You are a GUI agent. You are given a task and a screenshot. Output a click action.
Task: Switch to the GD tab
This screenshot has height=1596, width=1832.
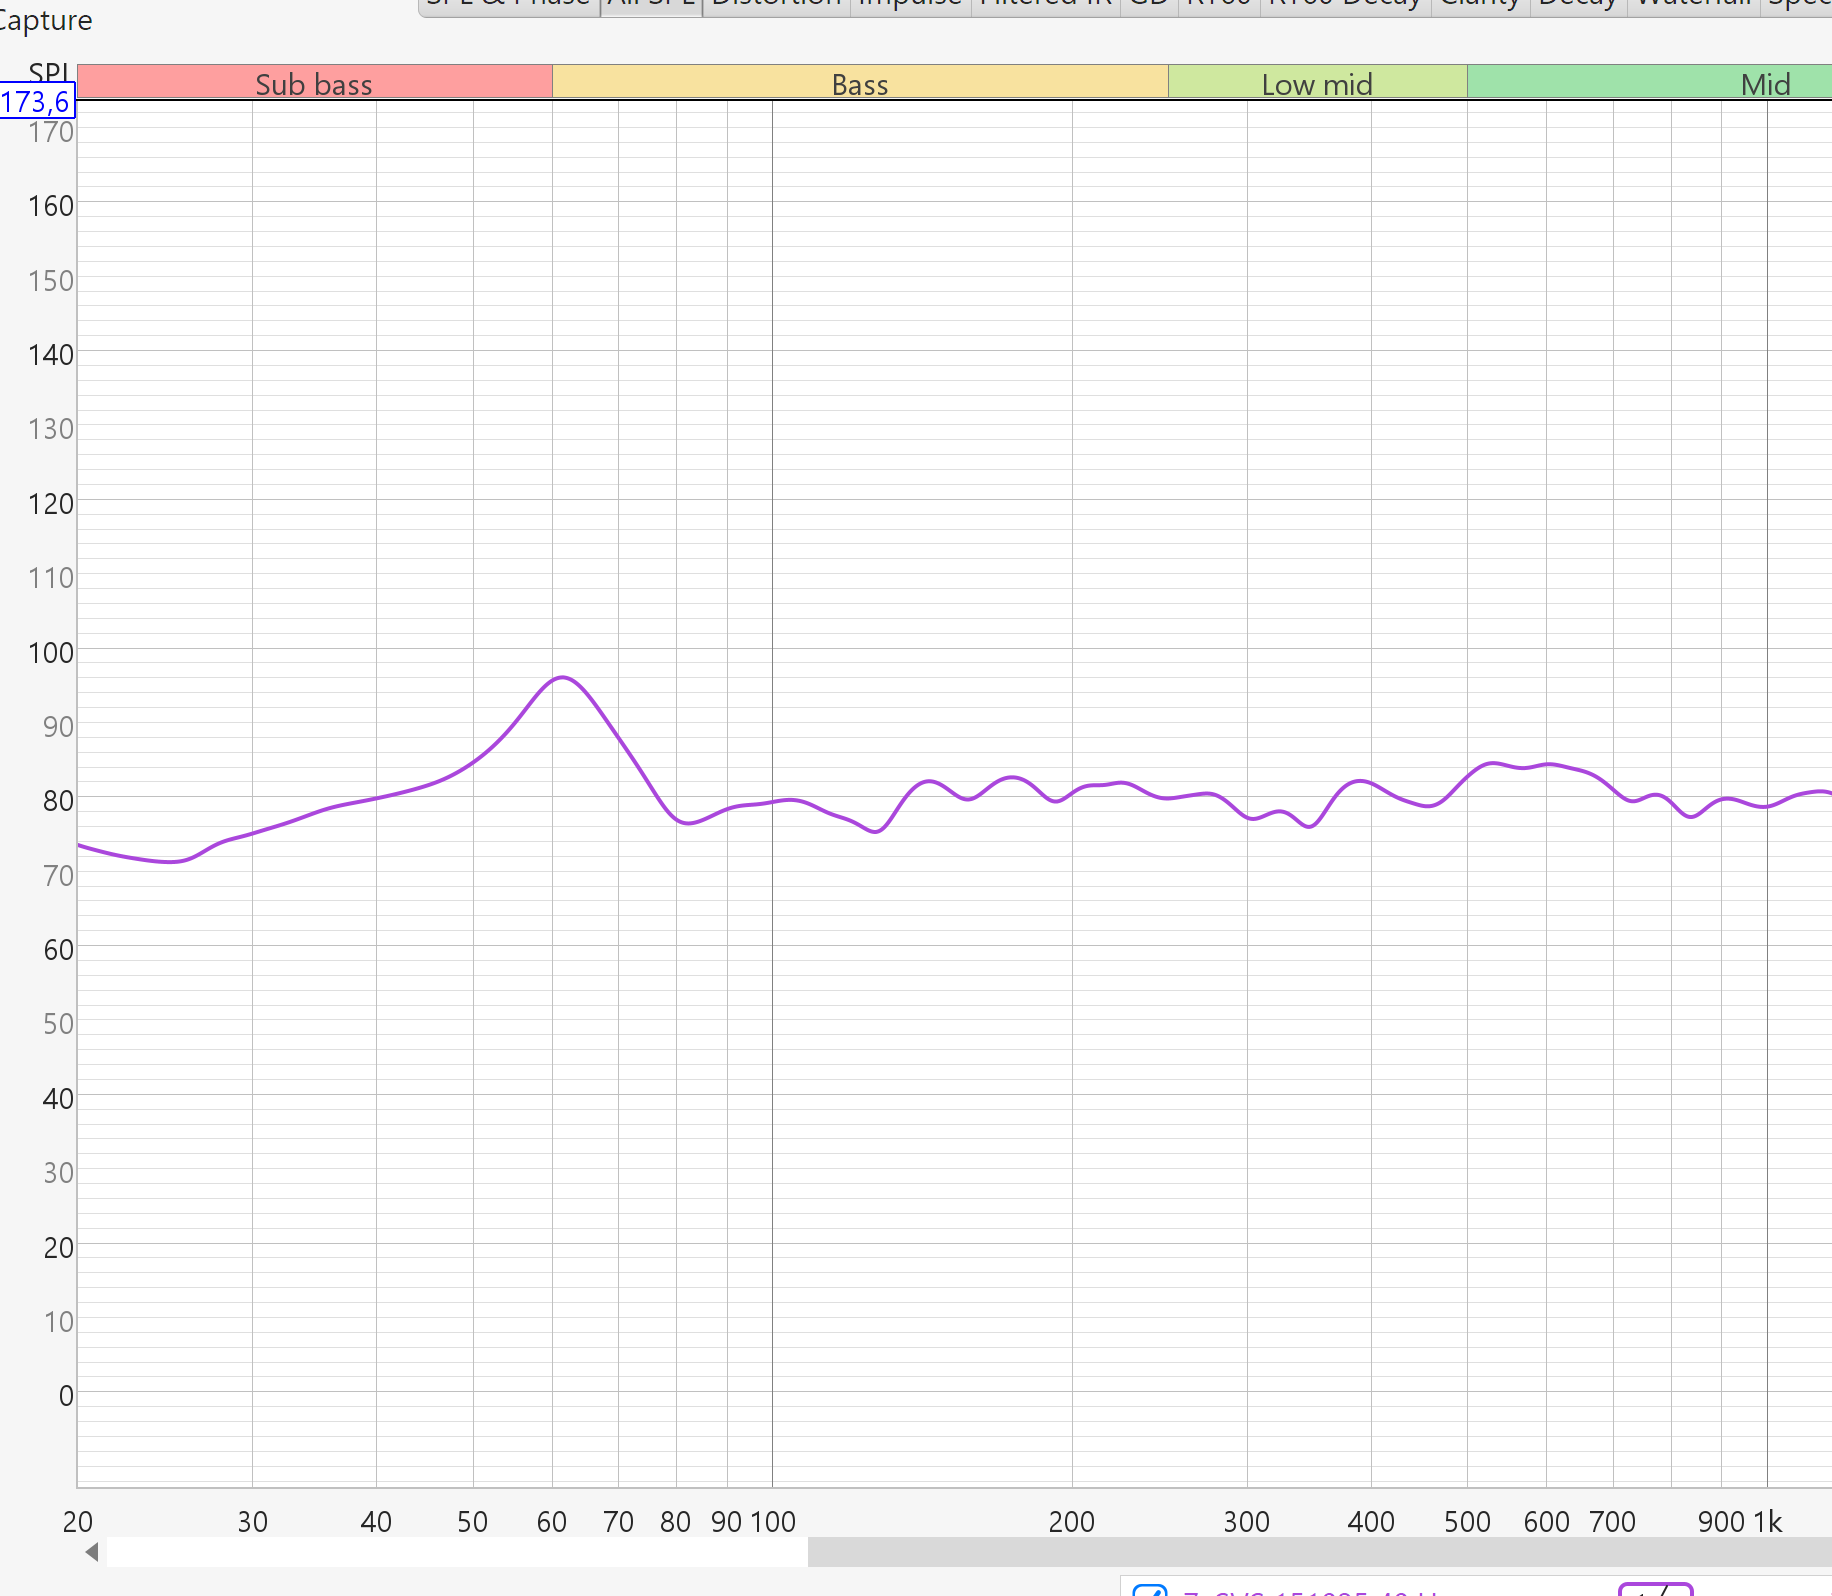coord(1149,5)
